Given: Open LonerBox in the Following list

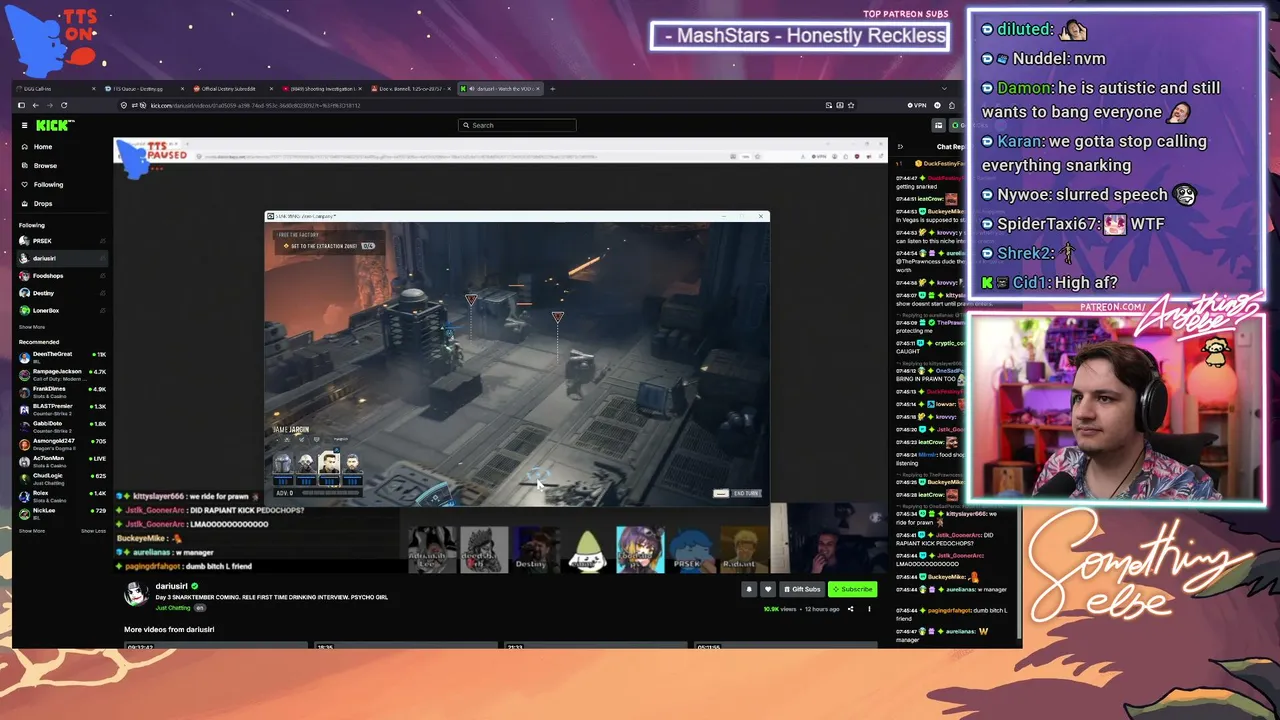Looking at the screenshot, I should (62, 310).
